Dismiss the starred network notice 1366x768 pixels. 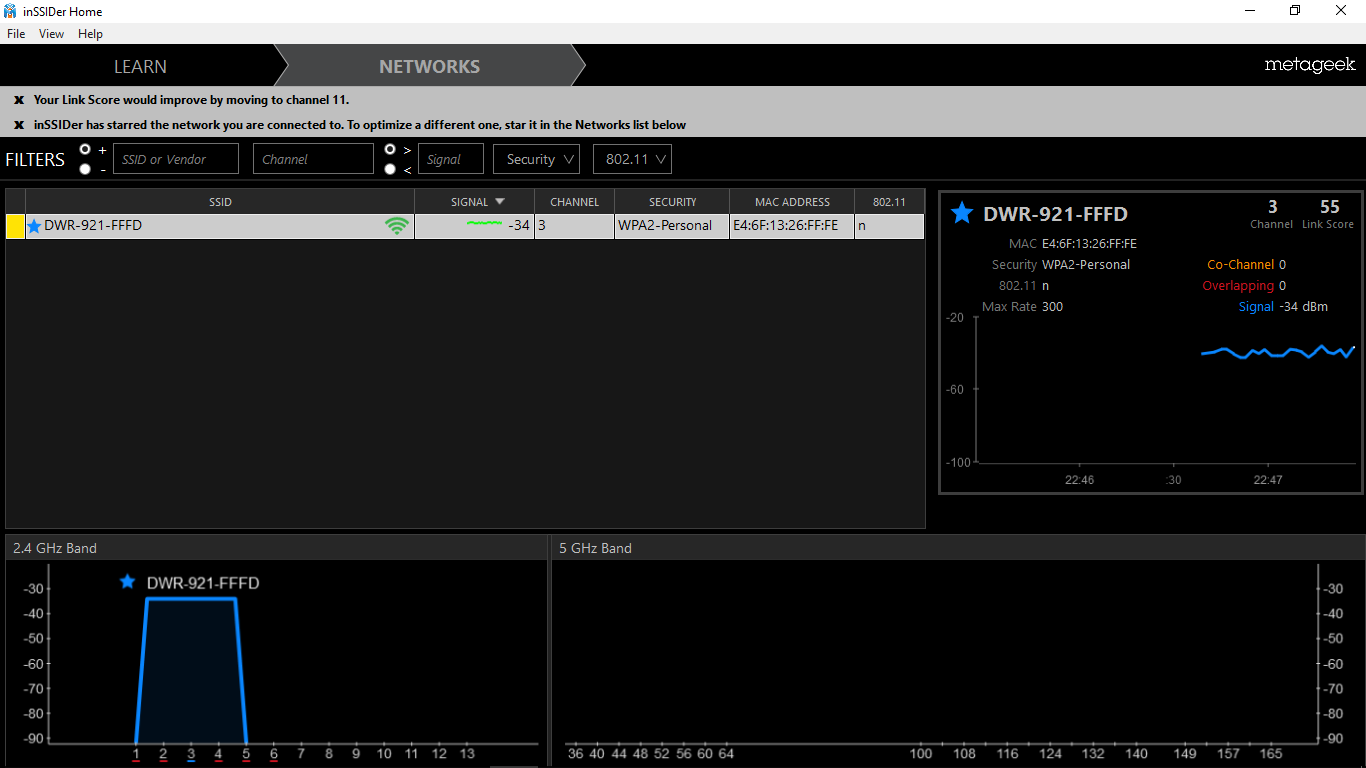pyautogui.click(x=19, y=125)
